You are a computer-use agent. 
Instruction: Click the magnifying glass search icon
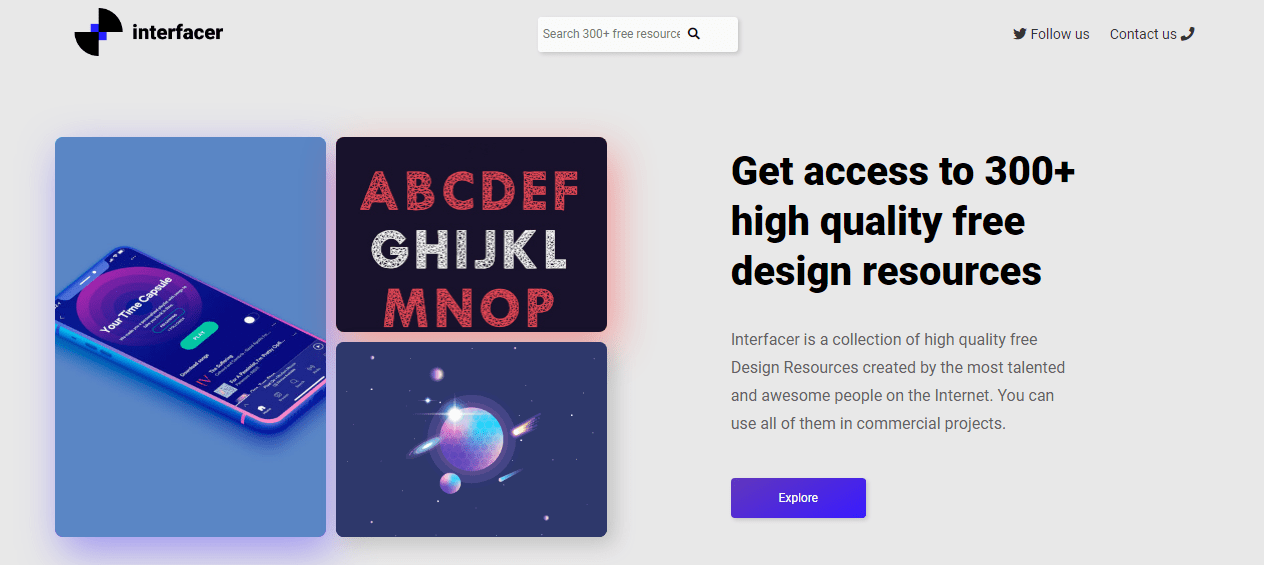pos(694,34)
